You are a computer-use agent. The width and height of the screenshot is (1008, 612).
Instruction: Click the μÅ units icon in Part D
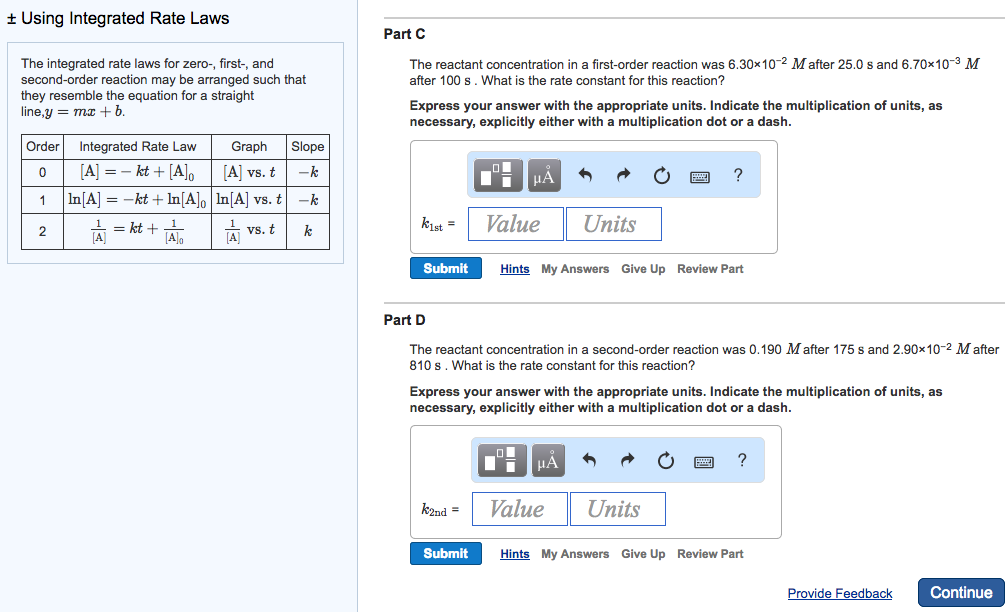547,460
